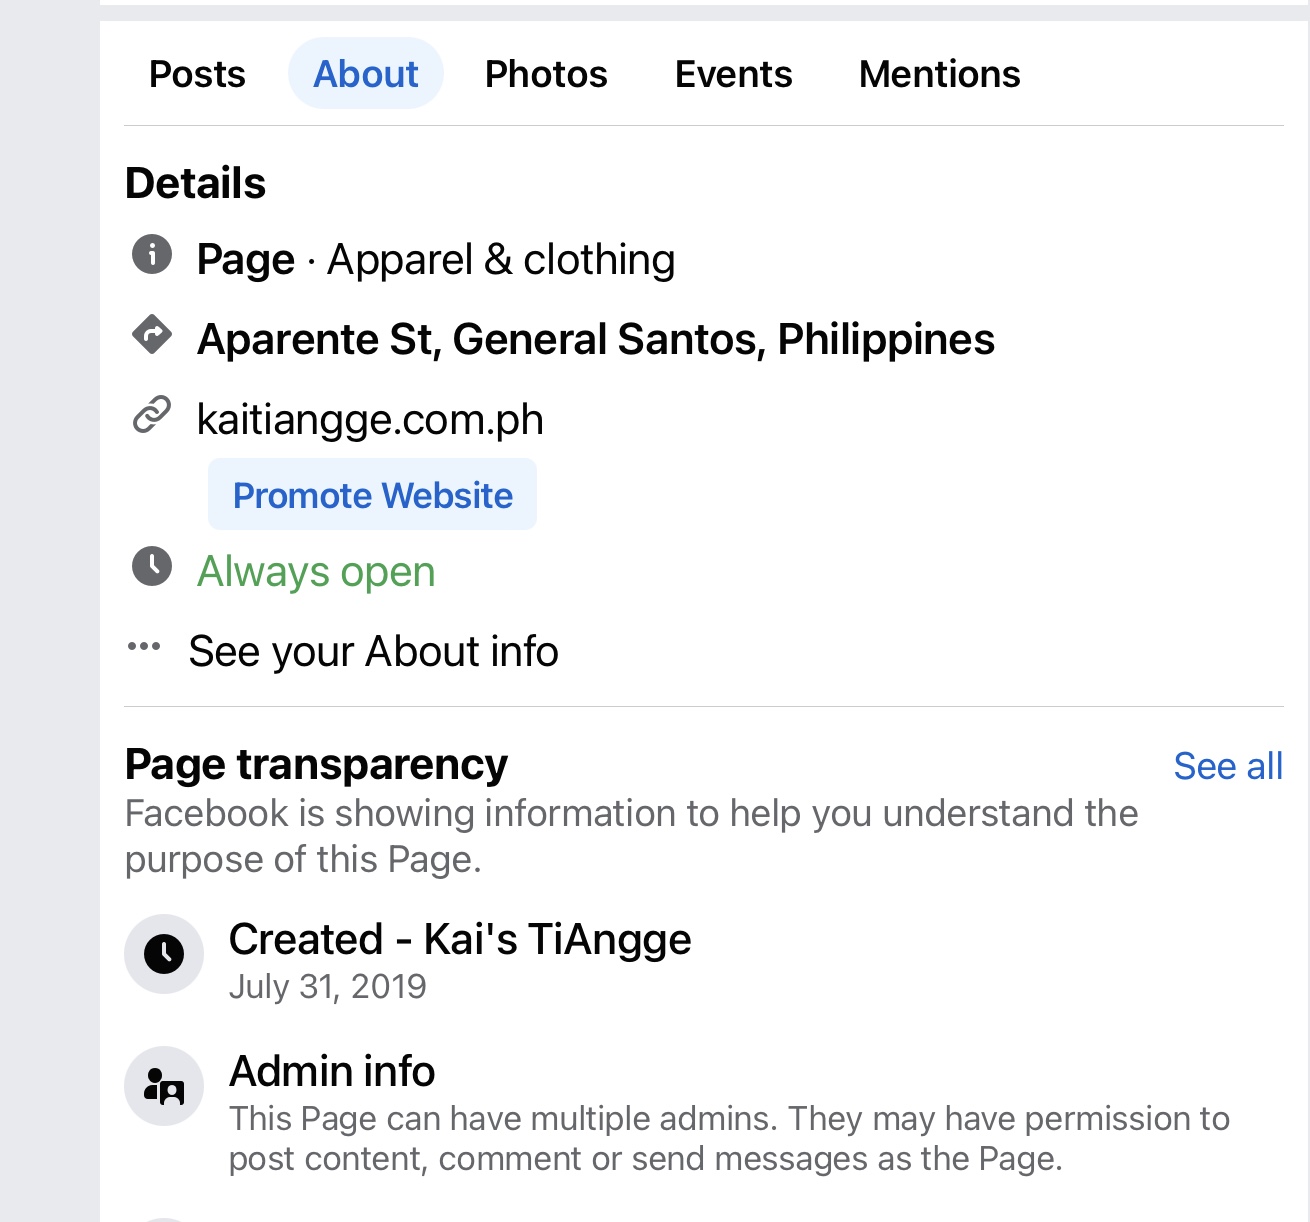Open the Mentions tab
The height and width of the screenshot is (1222, 1310).
pos(939,74)
